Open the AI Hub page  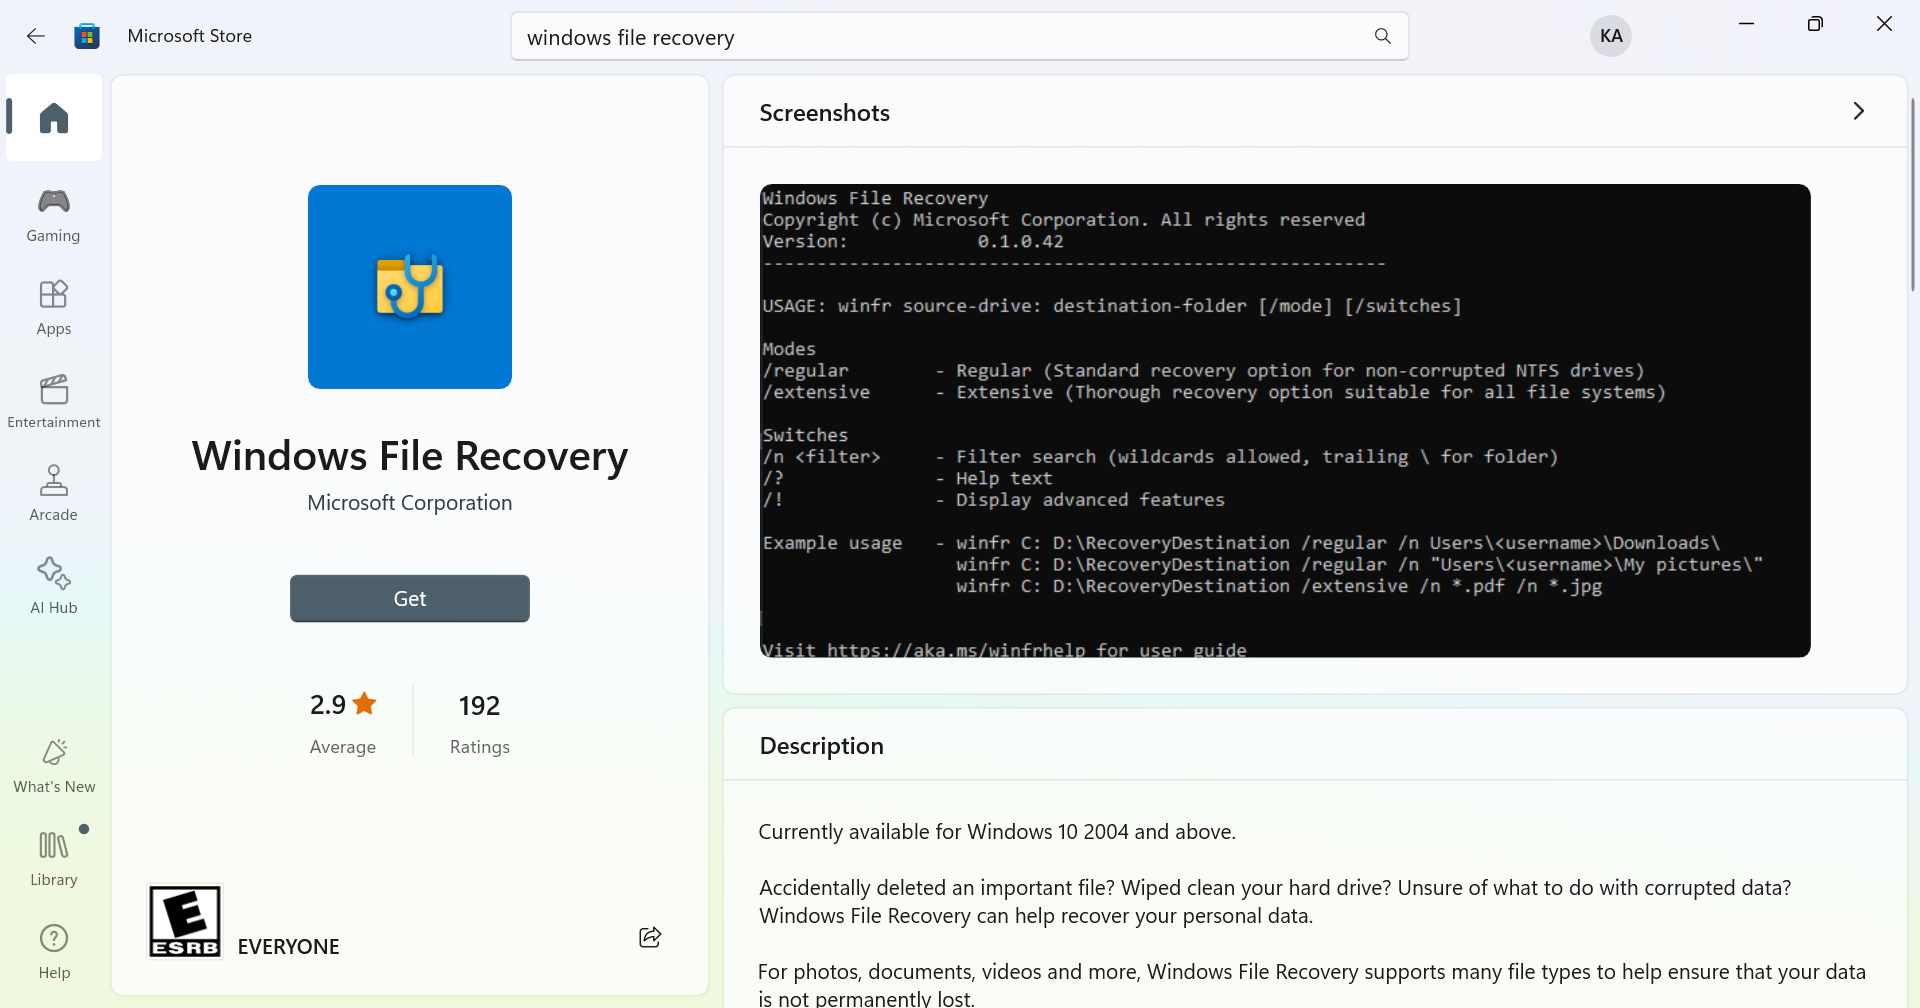point(54,587)
